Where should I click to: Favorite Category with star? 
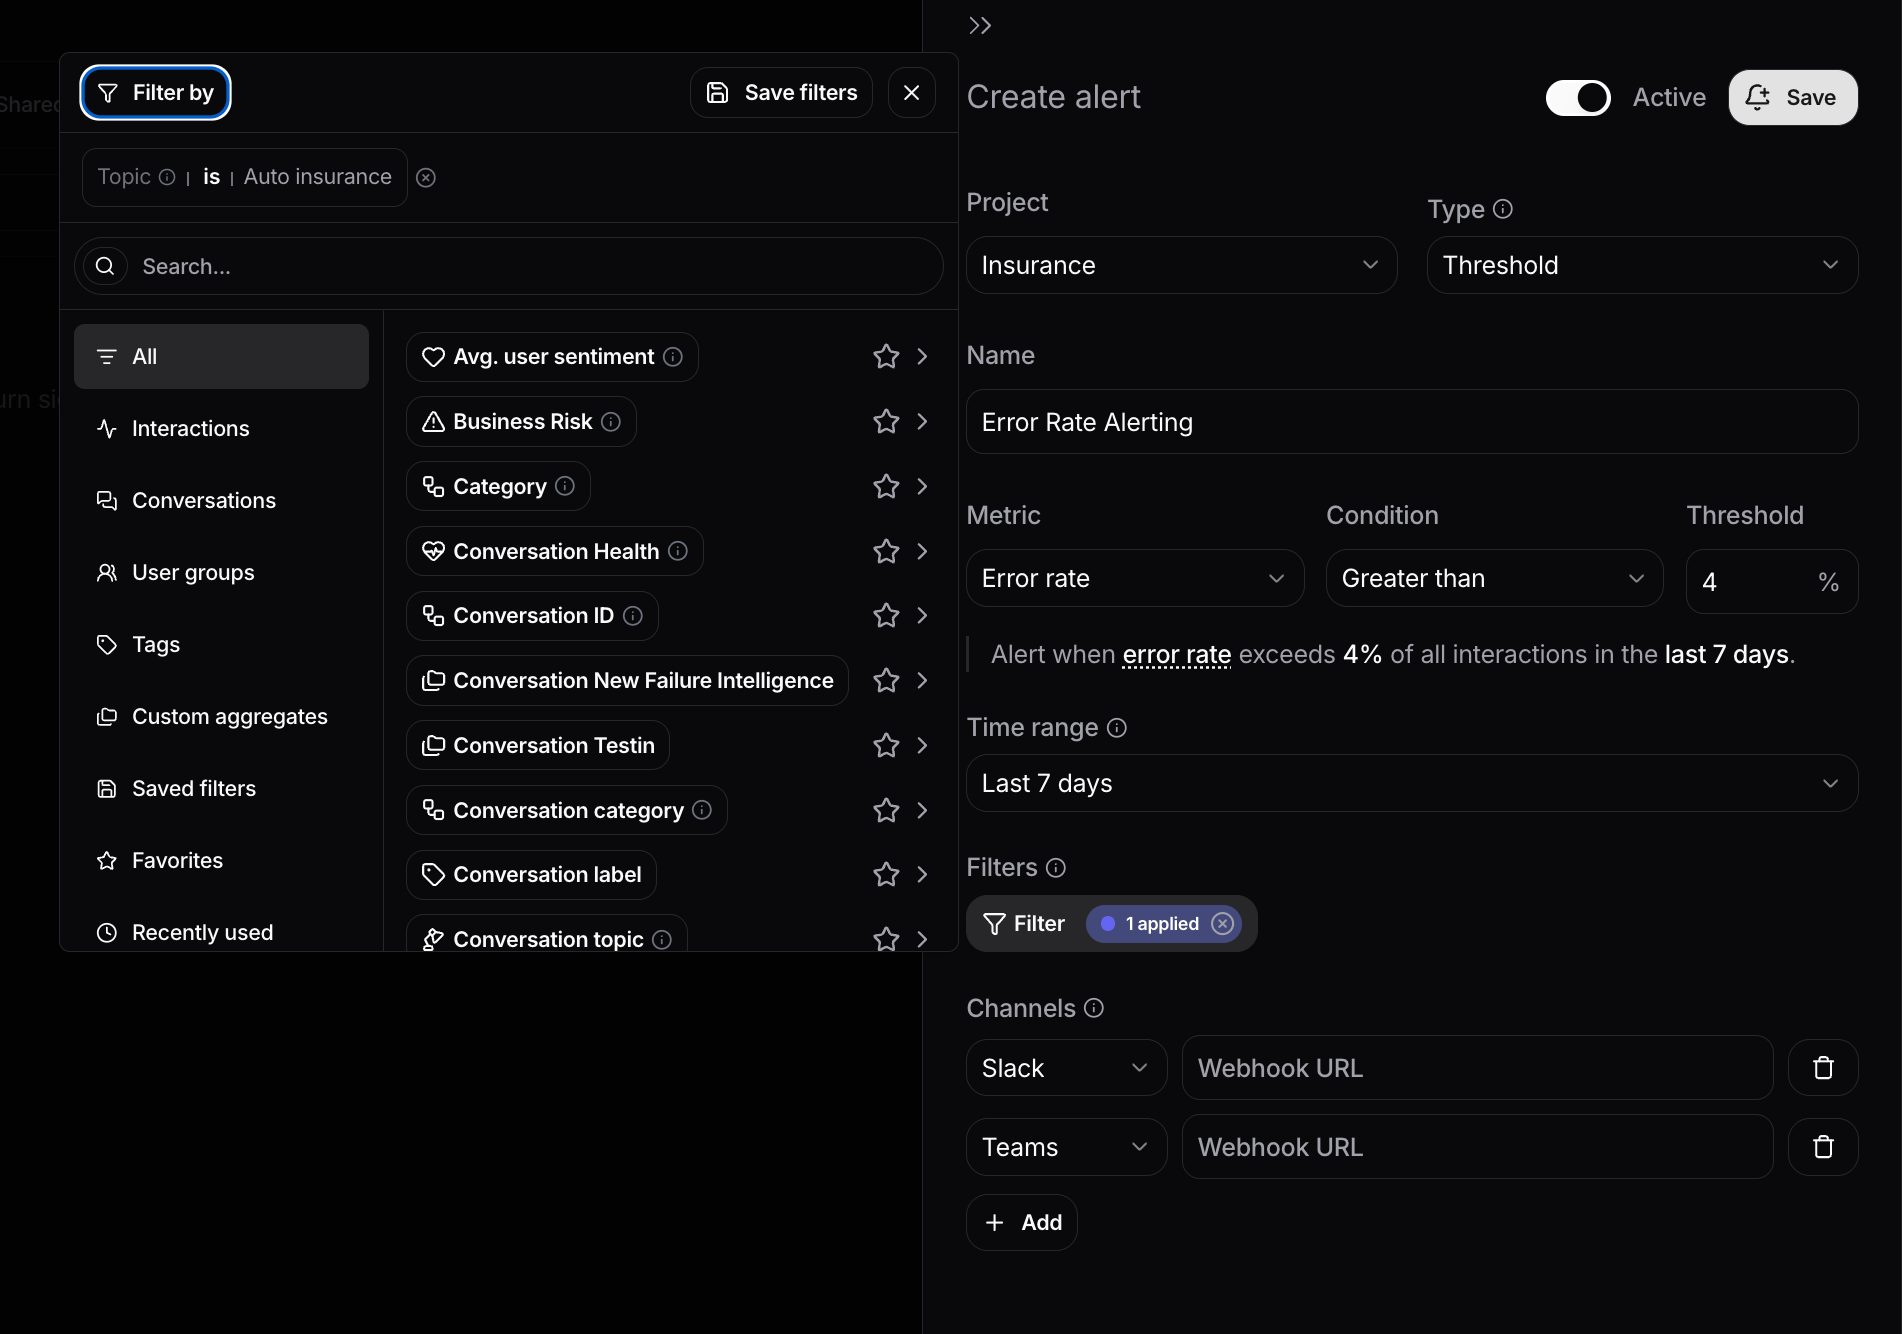point(886,487)
